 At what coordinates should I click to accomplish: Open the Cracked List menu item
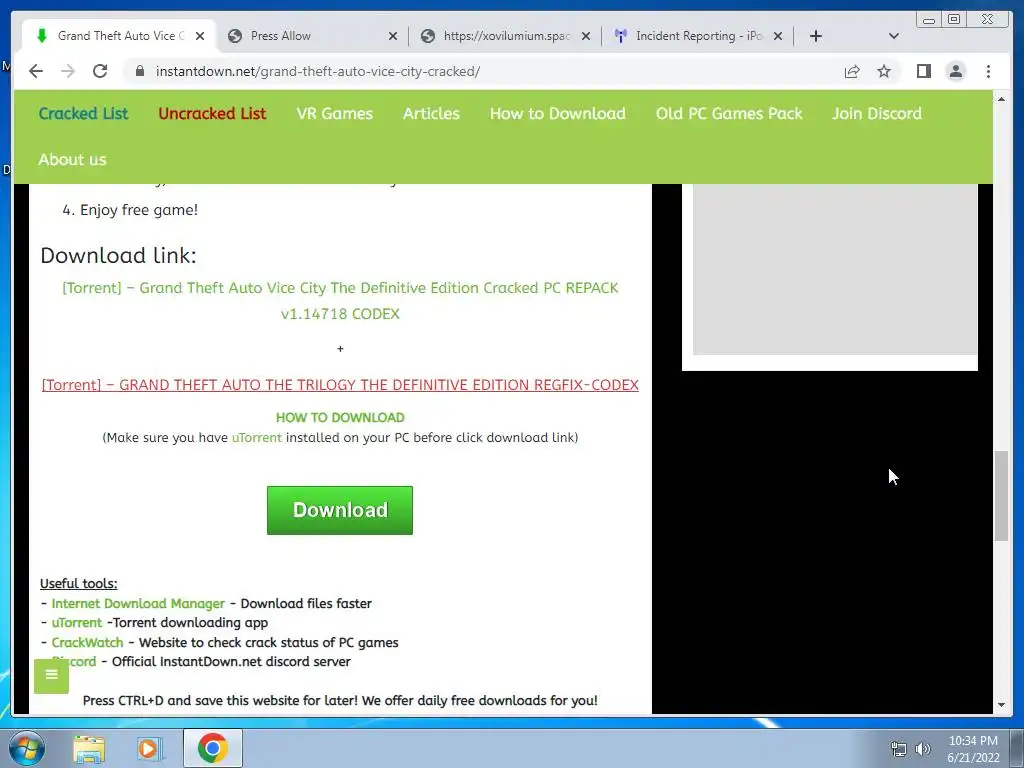click(x=83, y=114)
